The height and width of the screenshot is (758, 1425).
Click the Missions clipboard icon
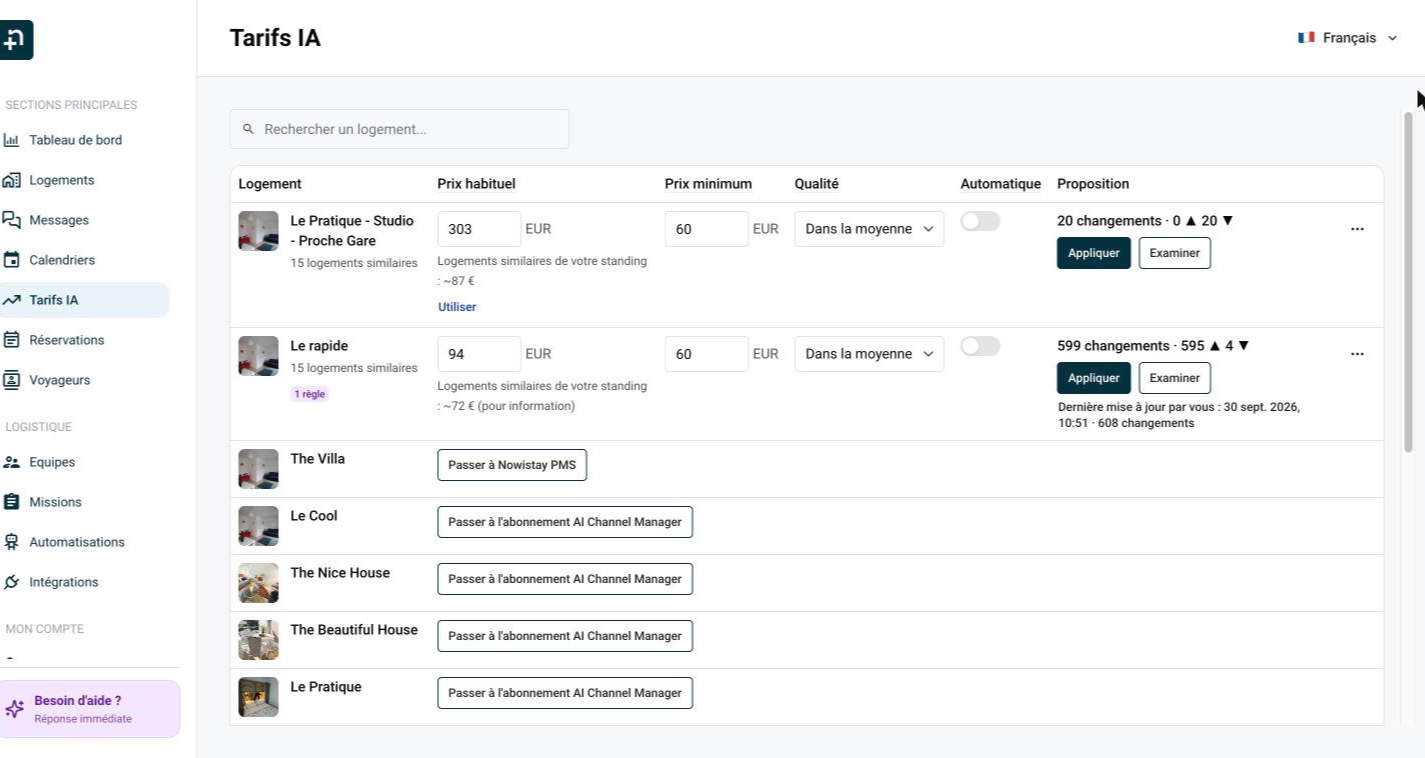tap(12, 502)
